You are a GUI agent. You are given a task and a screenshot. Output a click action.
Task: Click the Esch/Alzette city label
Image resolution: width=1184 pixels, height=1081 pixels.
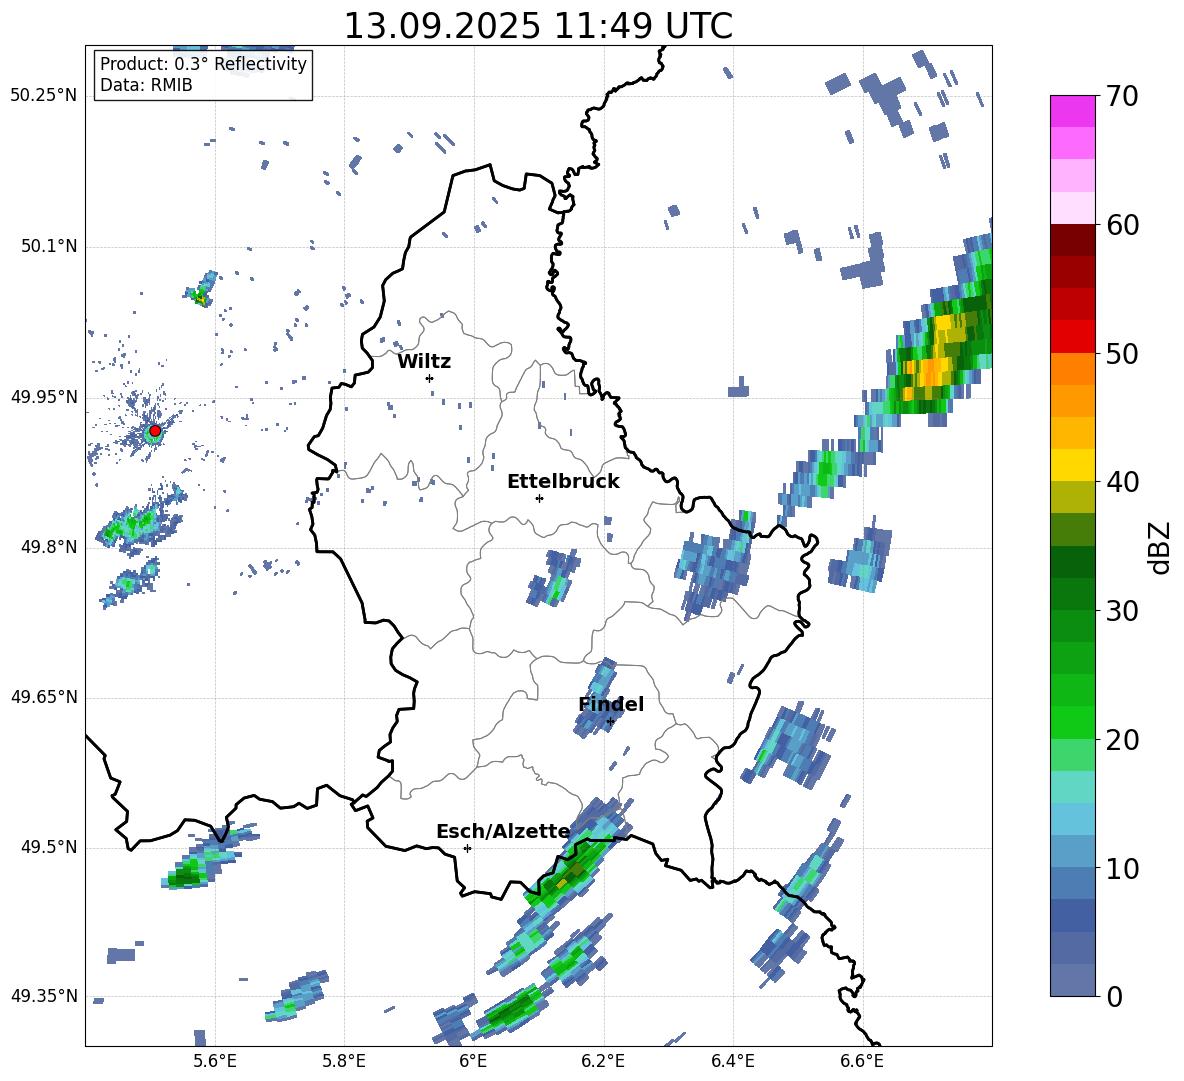click(503, 832)
